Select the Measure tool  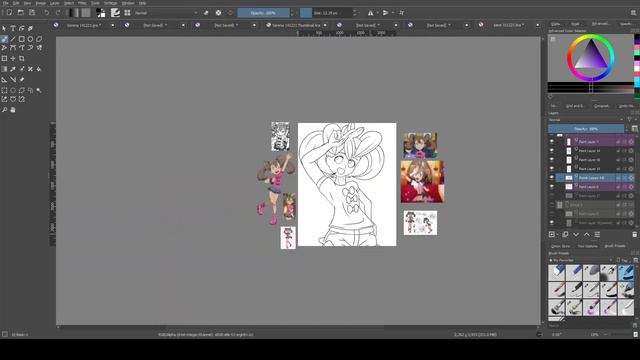13,80
